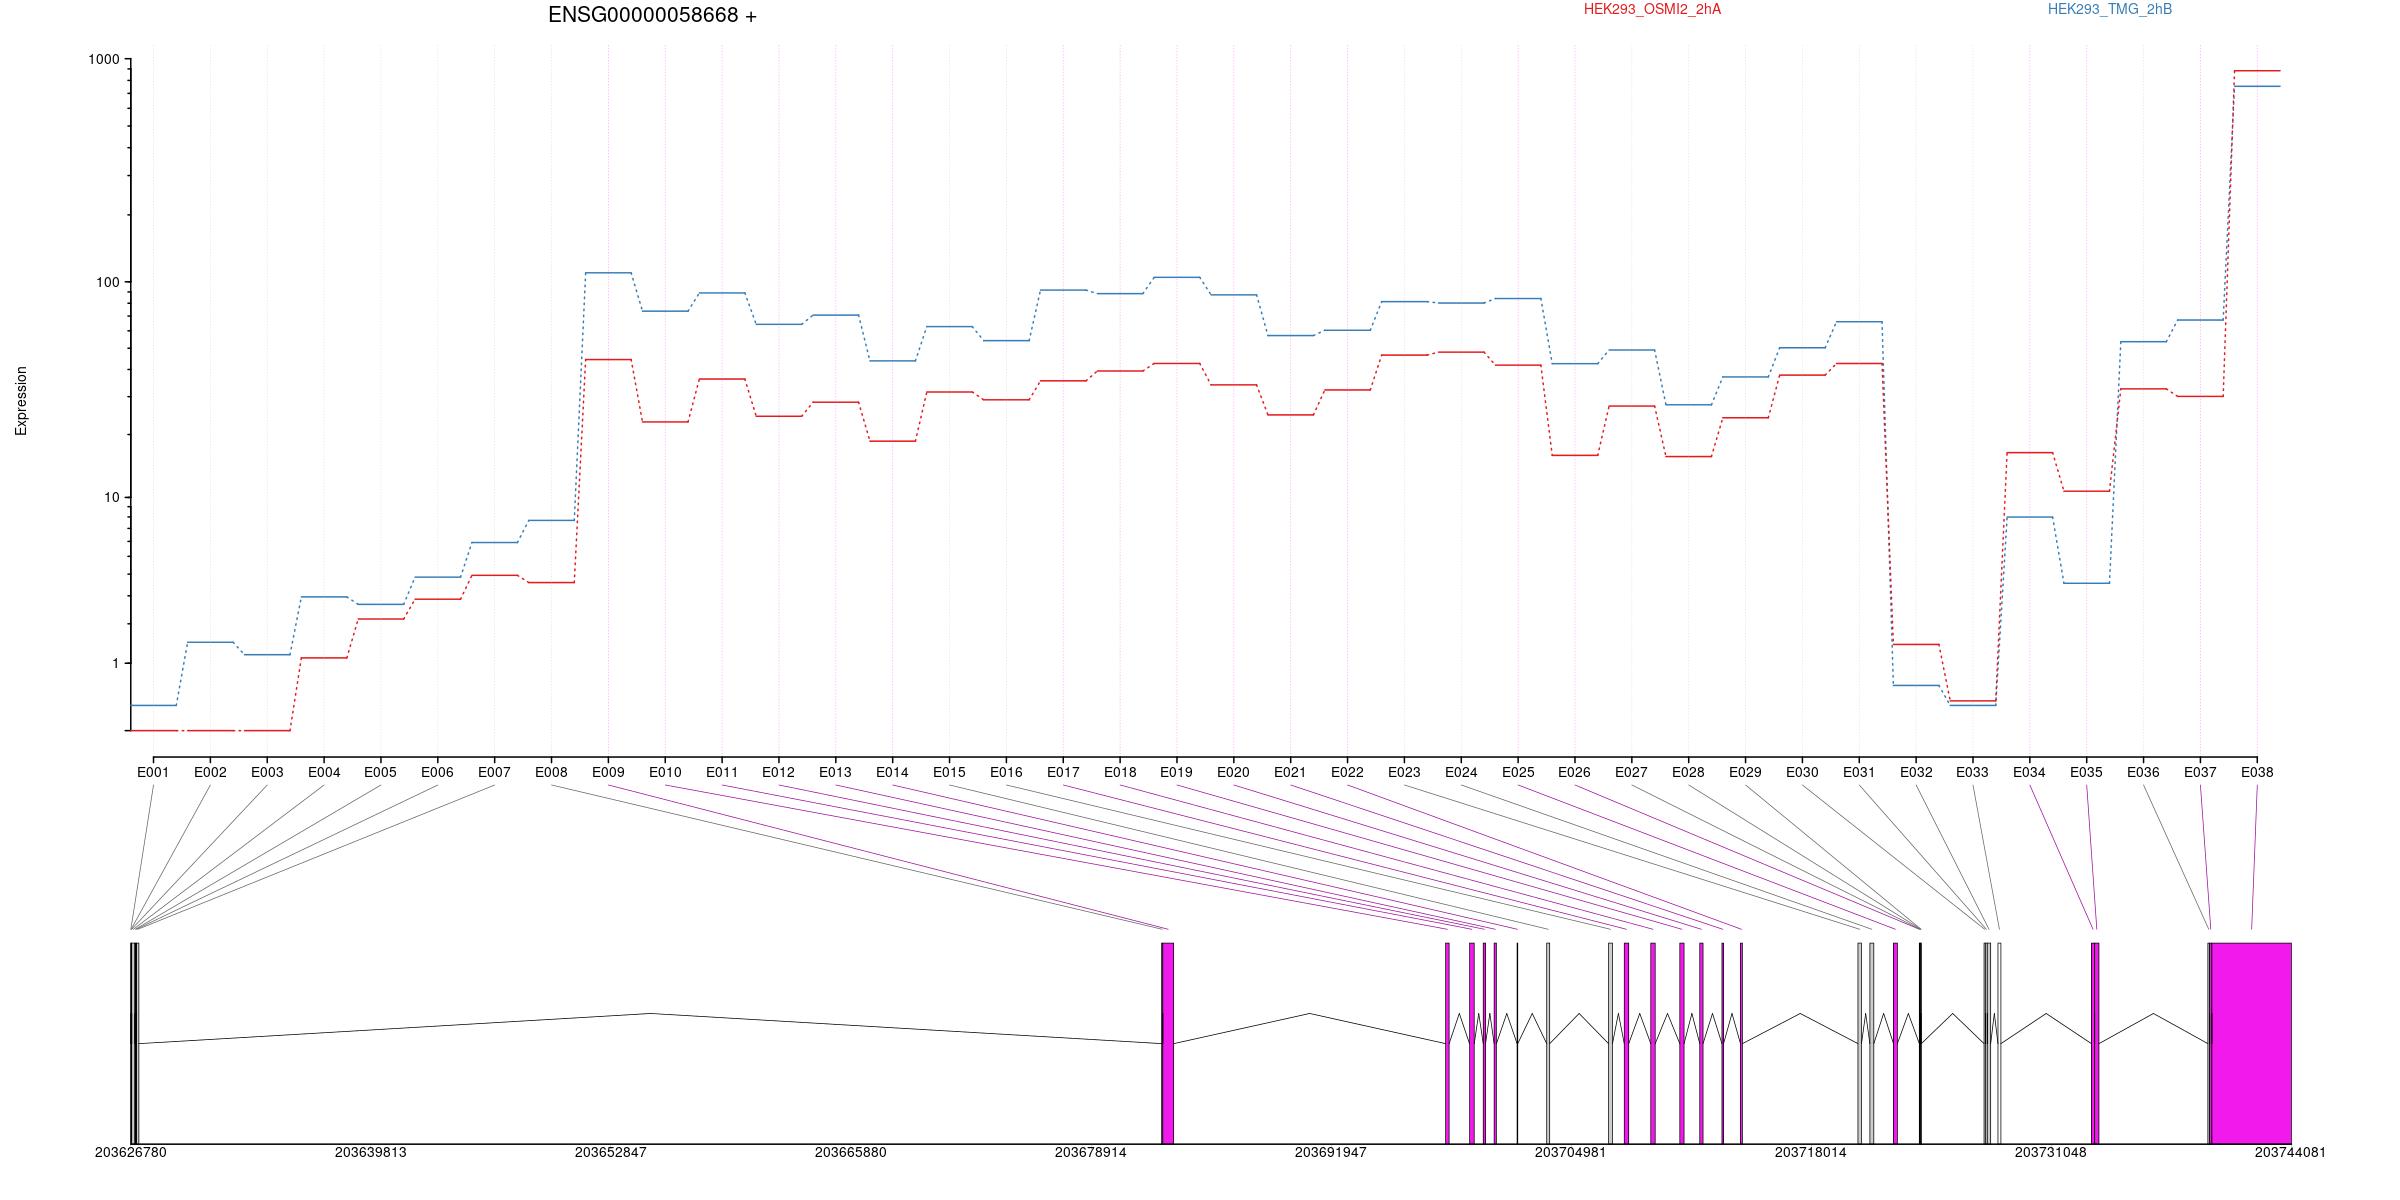The image size is (2400, 1200).
Task: Click exon label E005
Action: (380, 772)
